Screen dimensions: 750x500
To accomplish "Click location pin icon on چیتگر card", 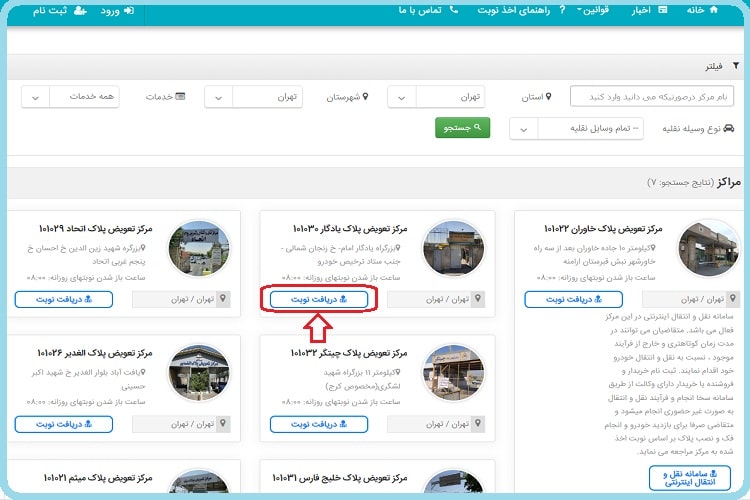I will tap(478, 424).
